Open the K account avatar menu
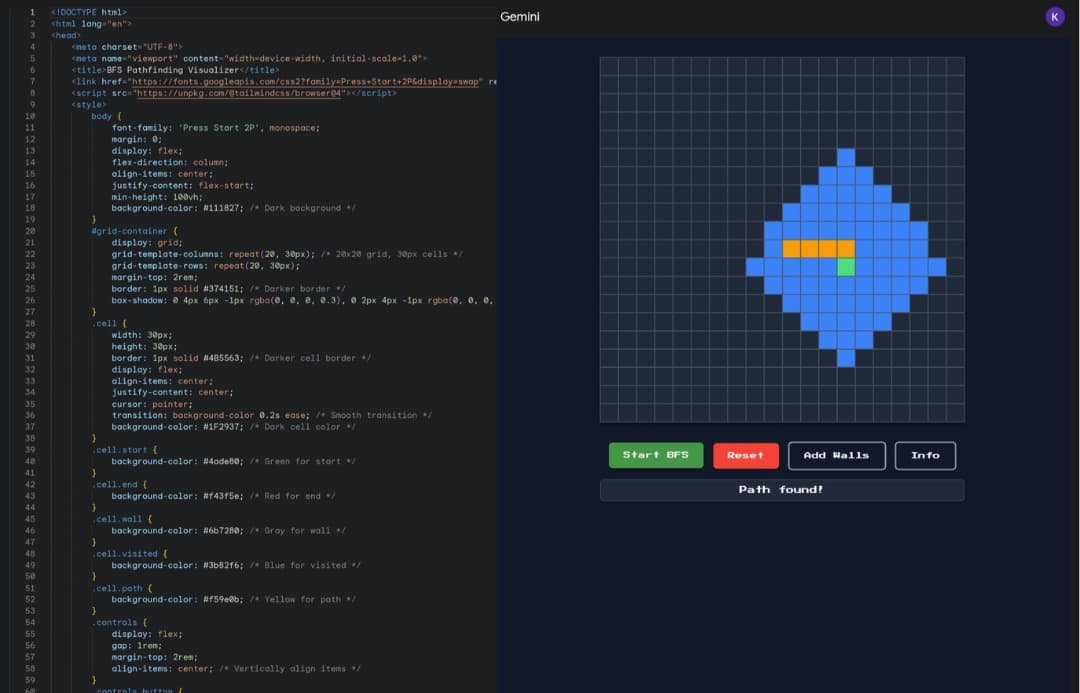The height and width of the screenshot is (693, 1080). coord(1055,17)
